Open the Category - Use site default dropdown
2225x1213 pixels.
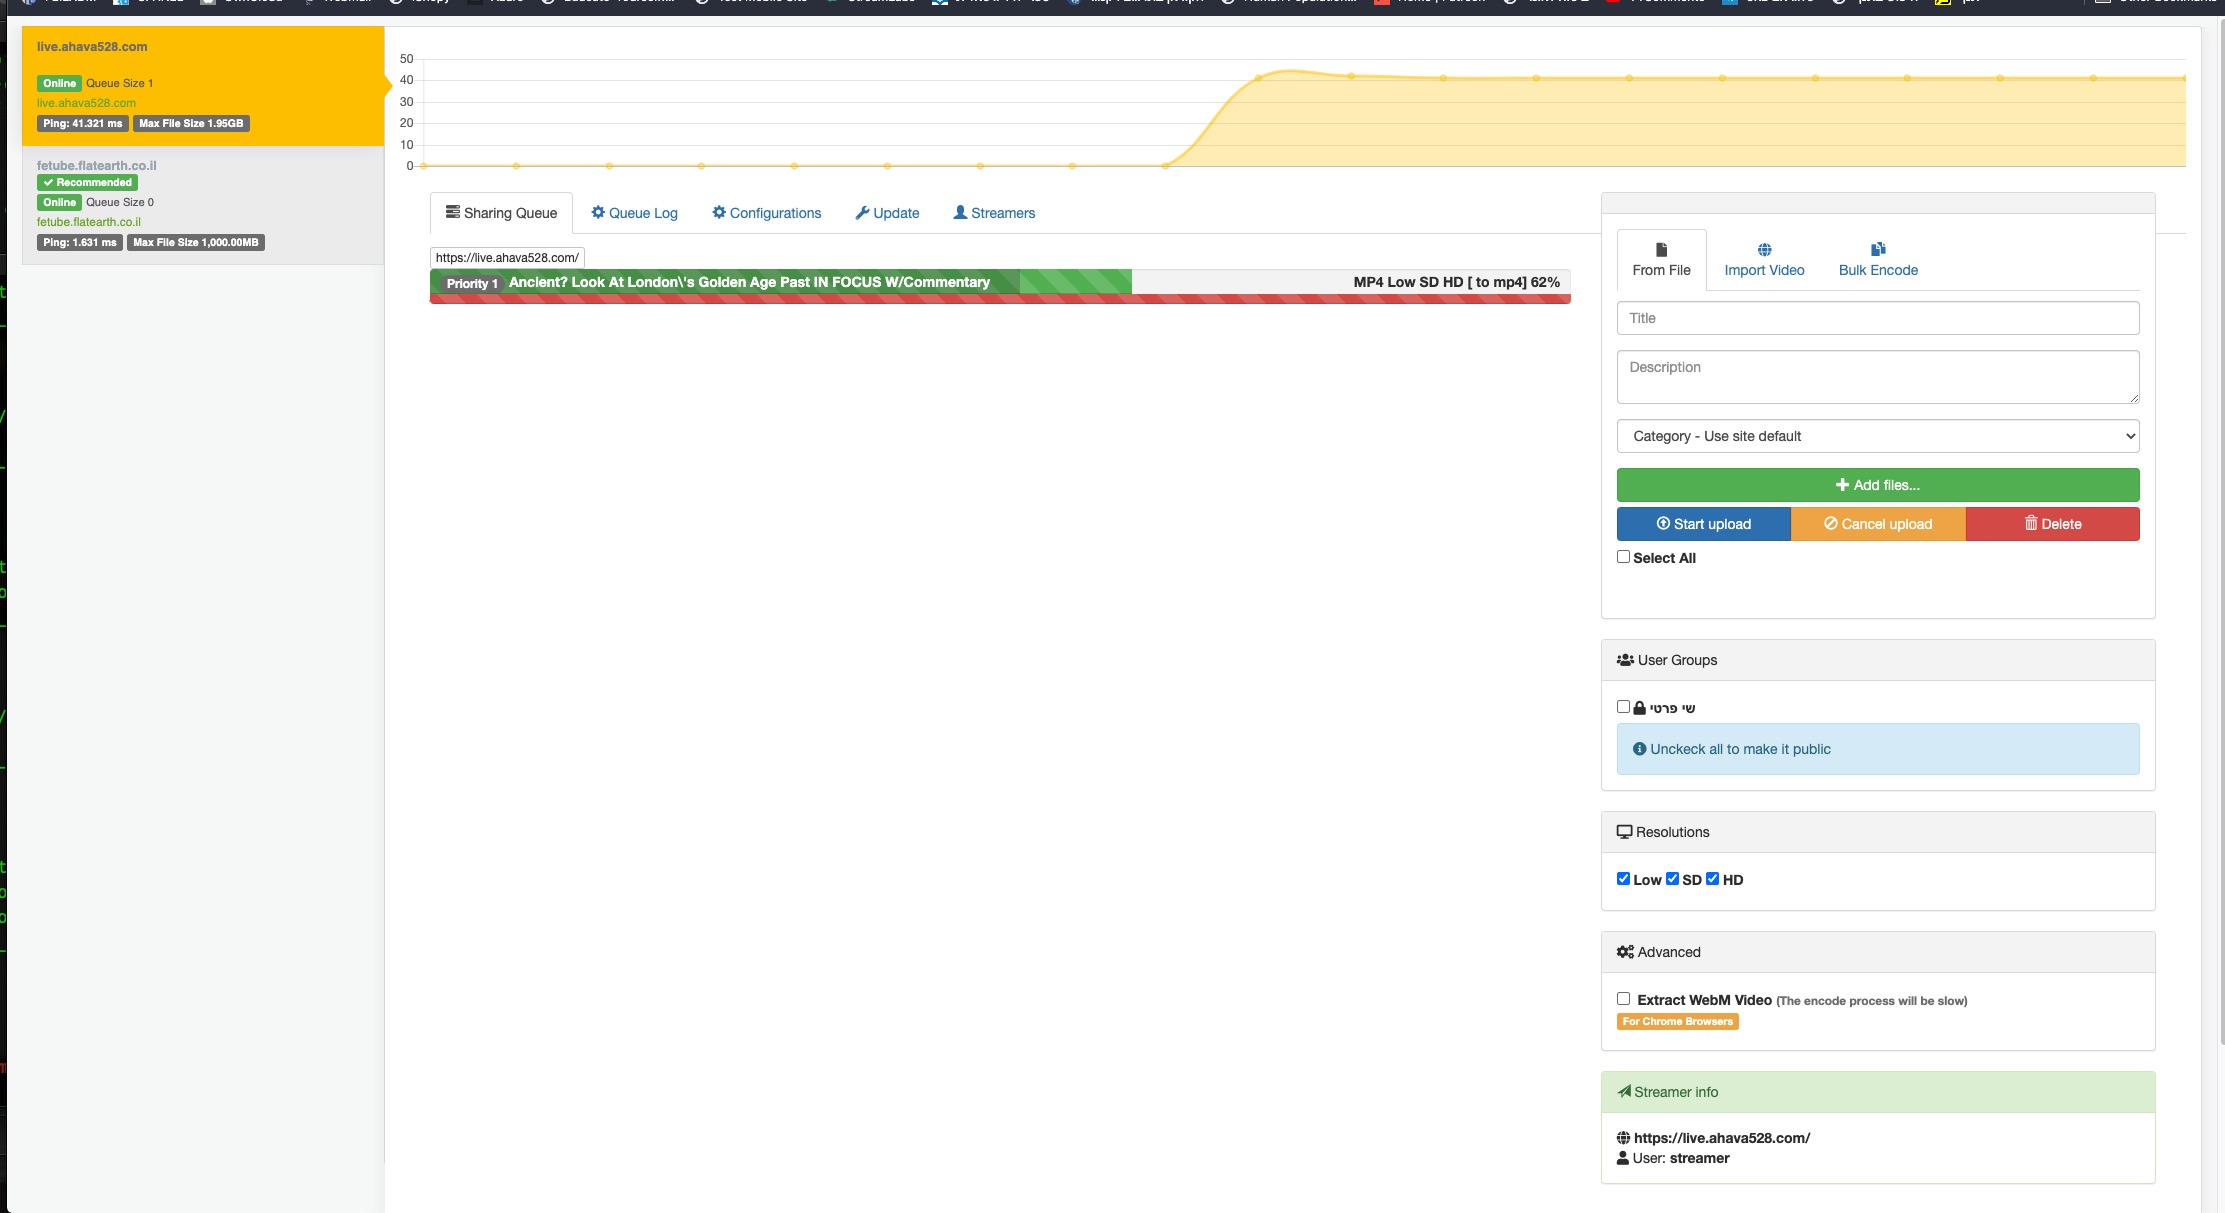[1878, 436]
